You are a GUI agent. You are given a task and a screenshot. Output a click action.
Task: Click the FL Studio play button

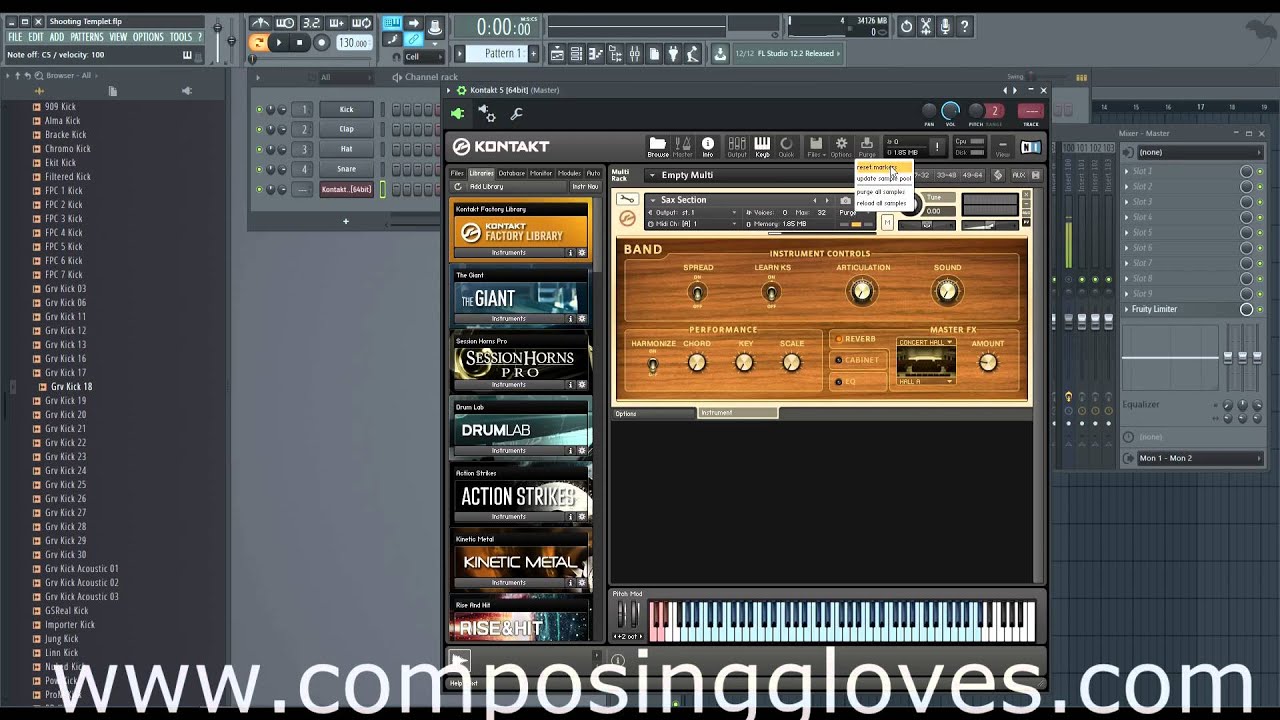[x=279, y=42]
